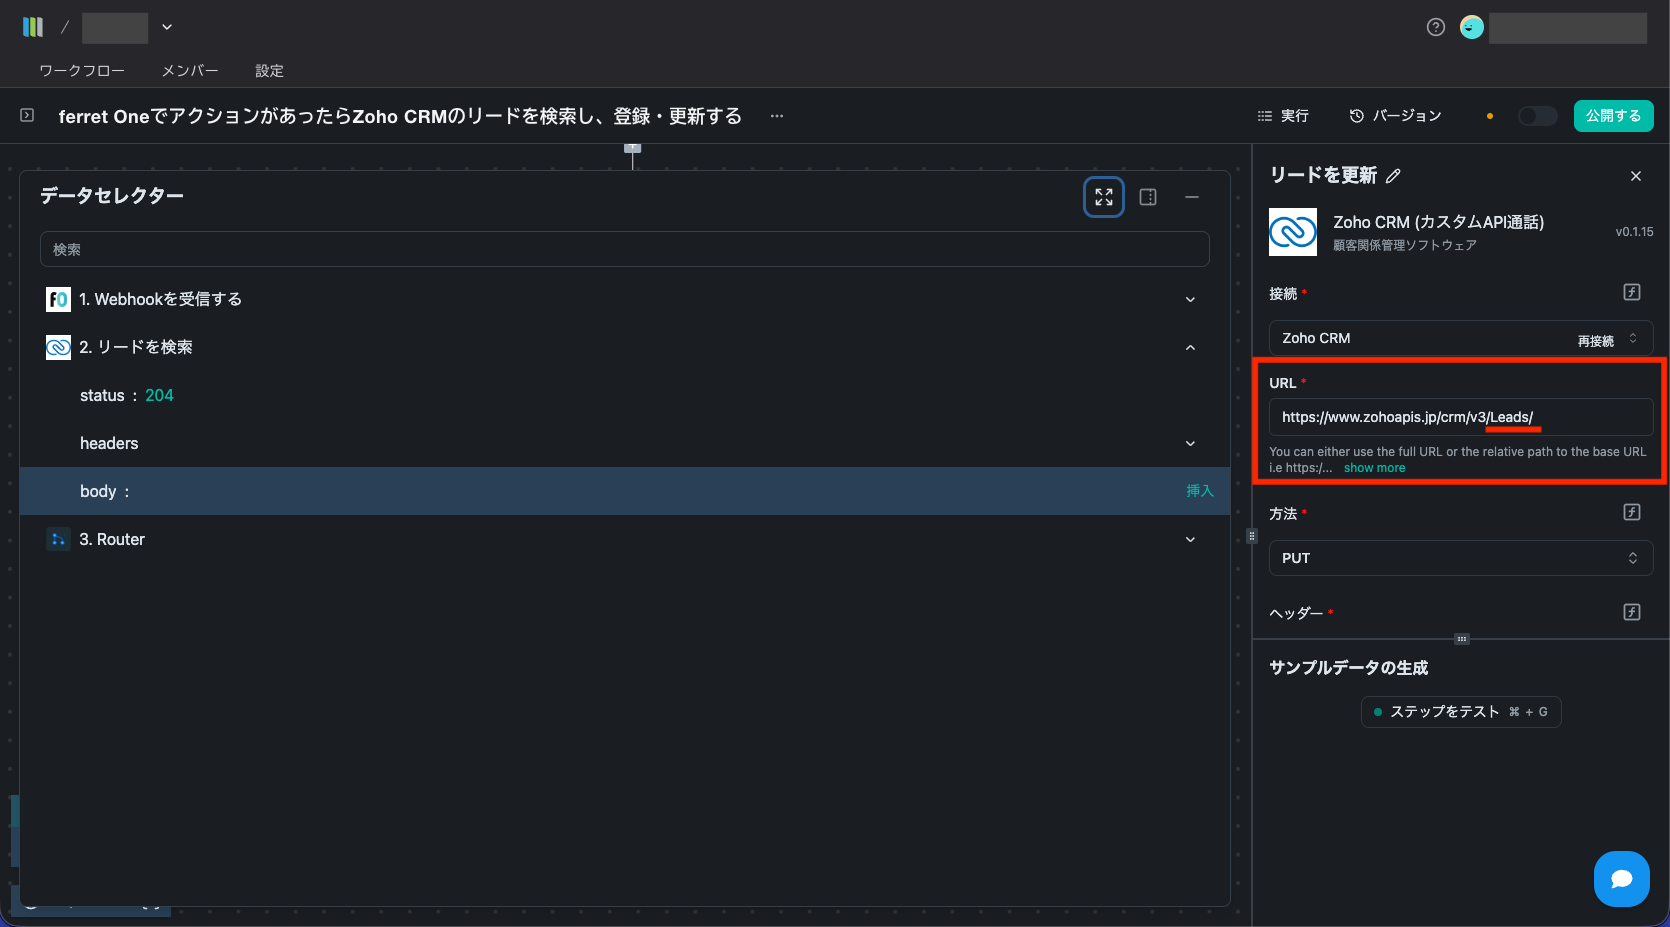Open the chat support bubble
The image size is (1670, 927).
coord(1622,879)
